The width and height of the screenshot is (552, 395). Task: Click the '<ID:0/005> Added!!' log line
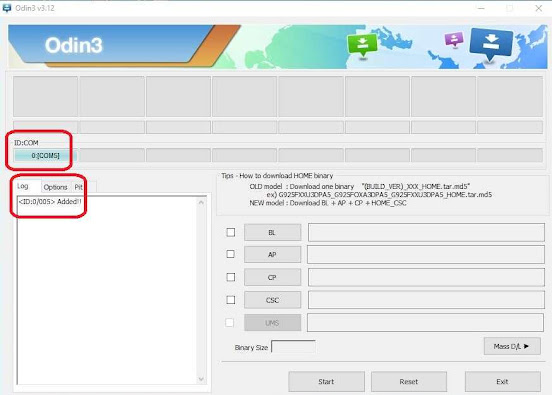pos(50,202)
